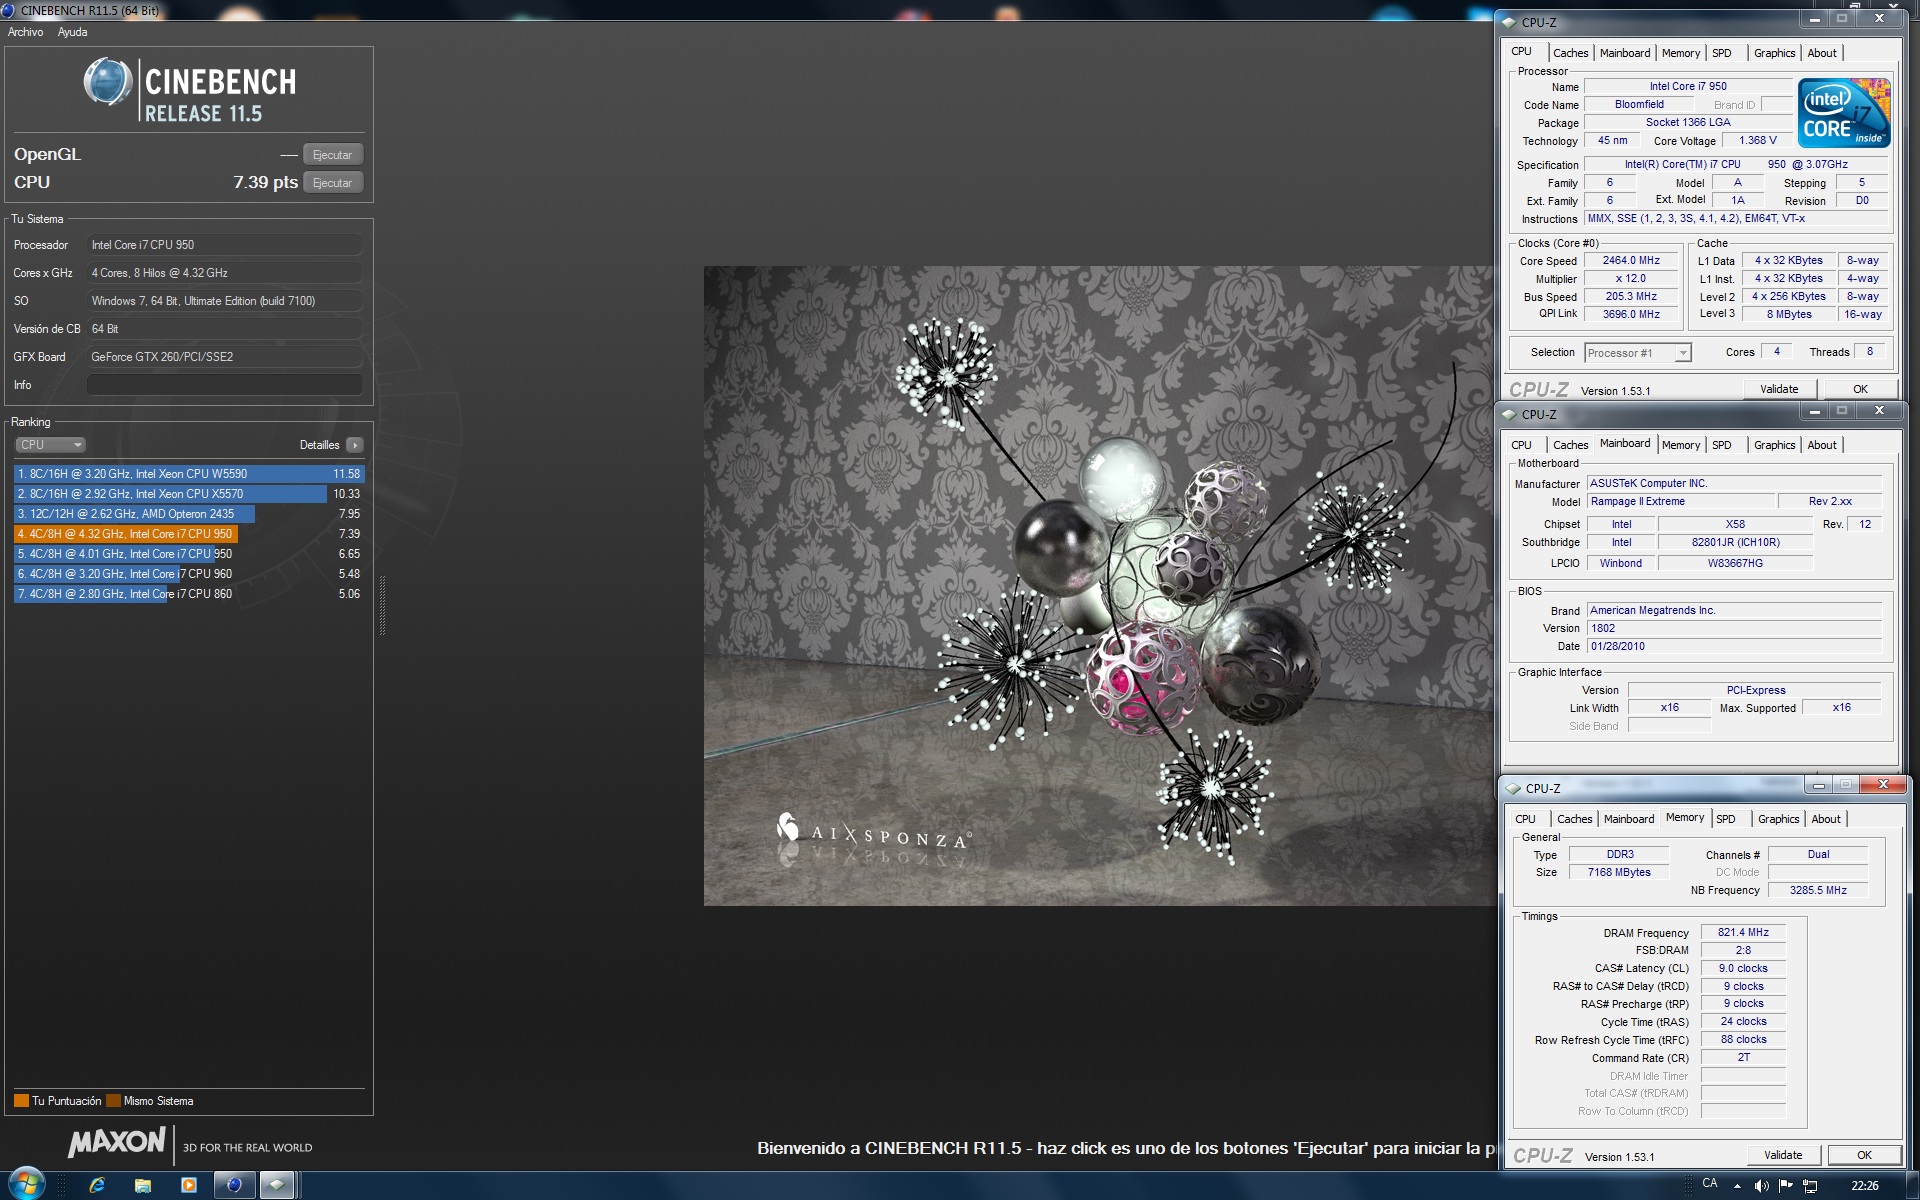Launch Internet Explorer from the taskbar
Viewport: 1920px width, 1200px height.
(97, 1185)
